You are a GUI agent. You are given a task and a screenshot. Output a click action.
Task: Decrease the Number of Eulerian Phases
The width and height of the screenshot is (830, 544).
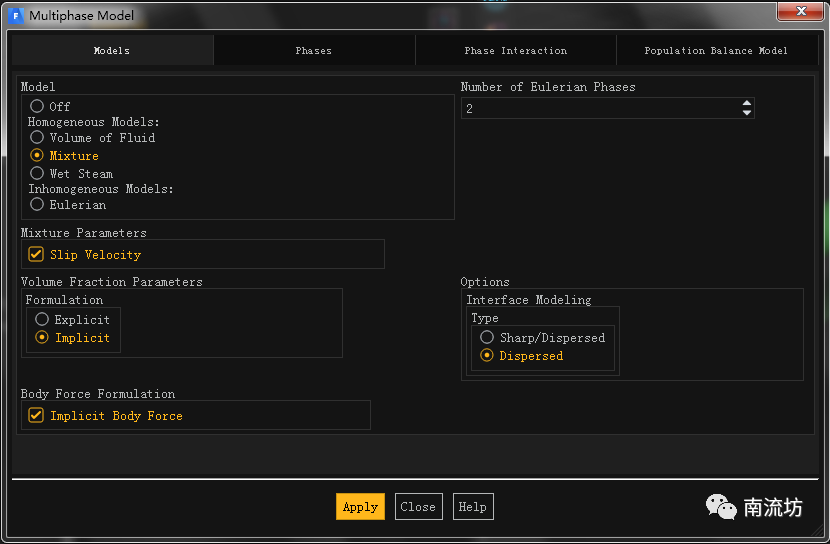(746, 113)
